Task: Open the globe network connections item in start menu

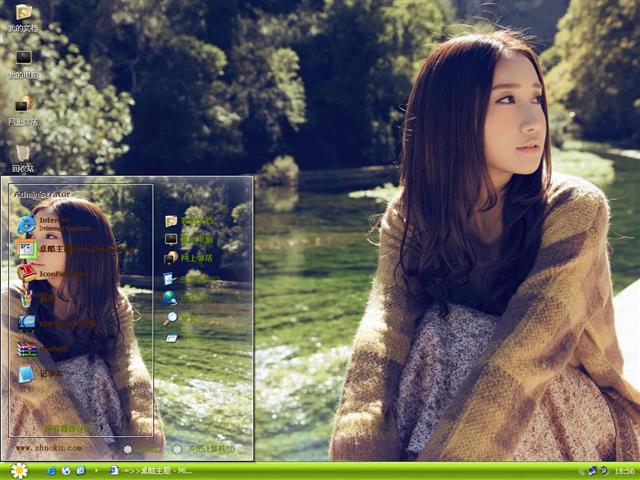Action: [188, 298]
